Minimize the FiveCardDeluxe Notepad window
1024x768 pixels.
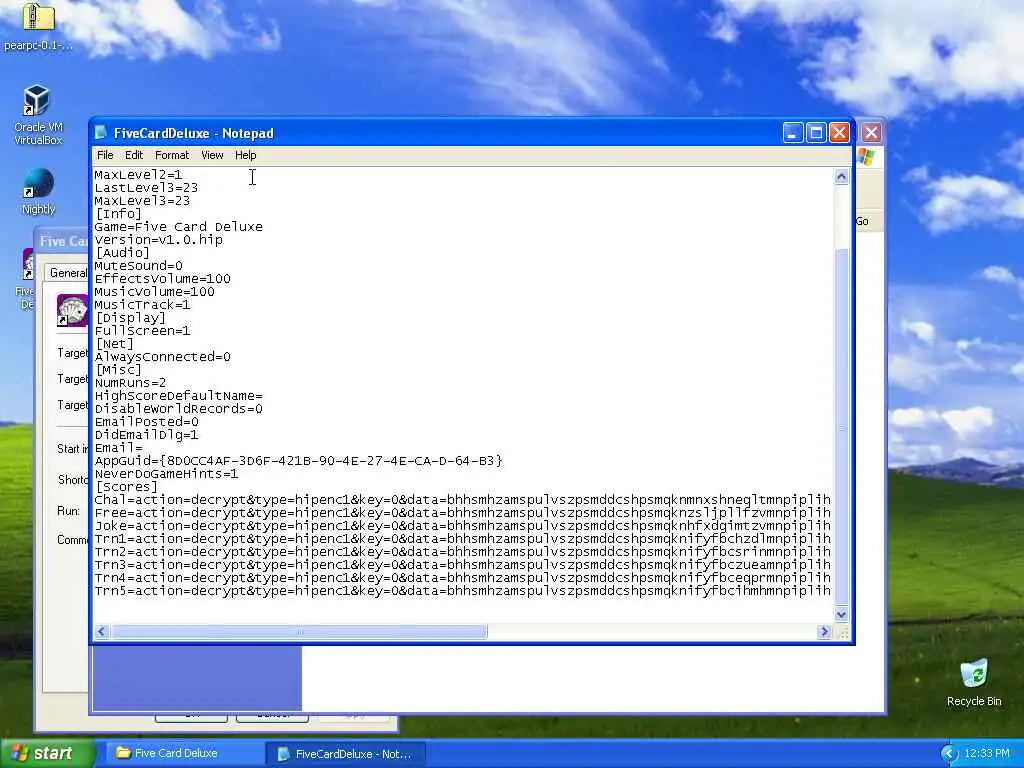[x=793, y=133]
